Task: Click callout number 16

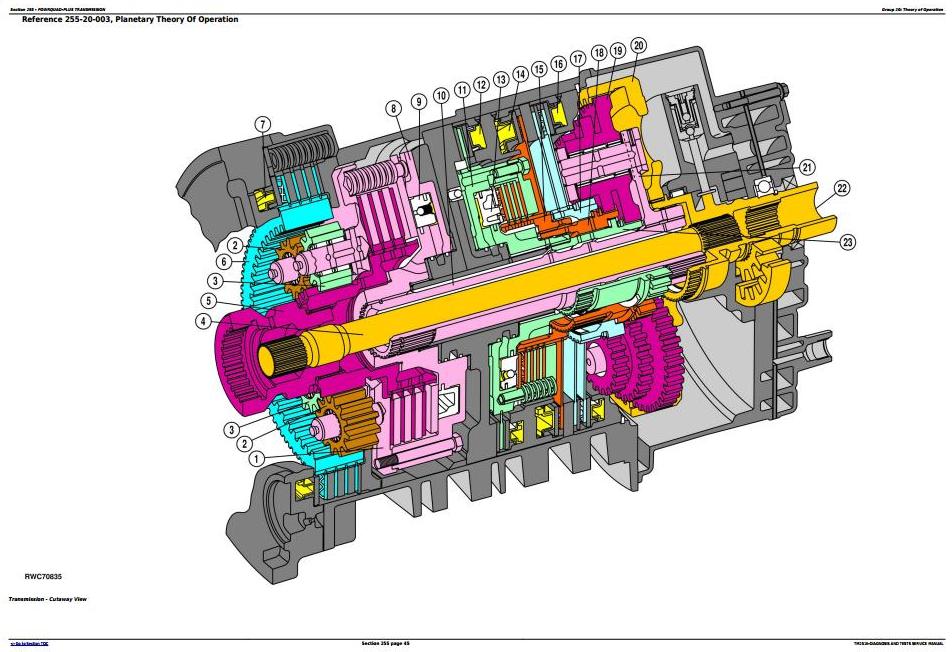Action: [559, 63]
